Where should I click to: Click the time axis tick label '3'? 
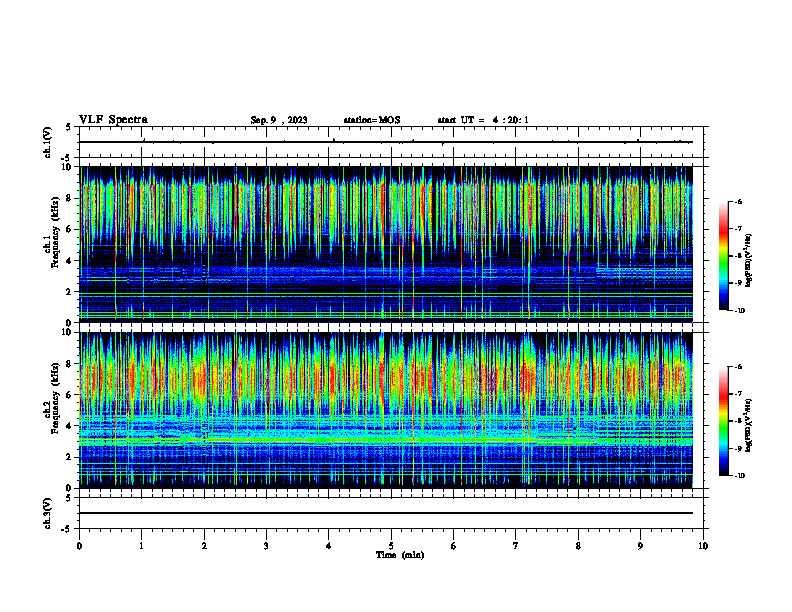[x=266, y=546]
